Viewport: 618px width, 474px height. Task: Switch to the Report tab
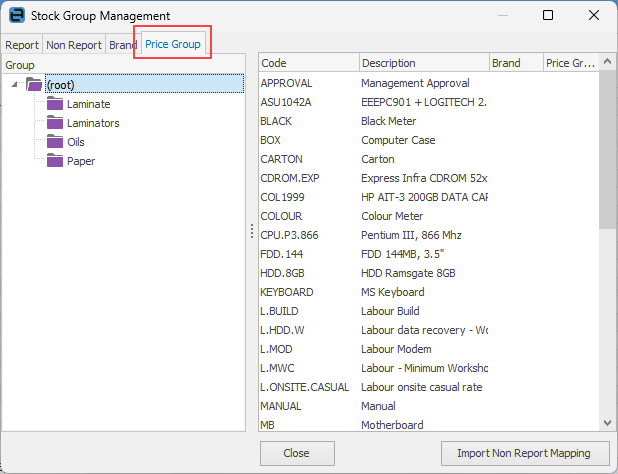click(x=22, y=45)
